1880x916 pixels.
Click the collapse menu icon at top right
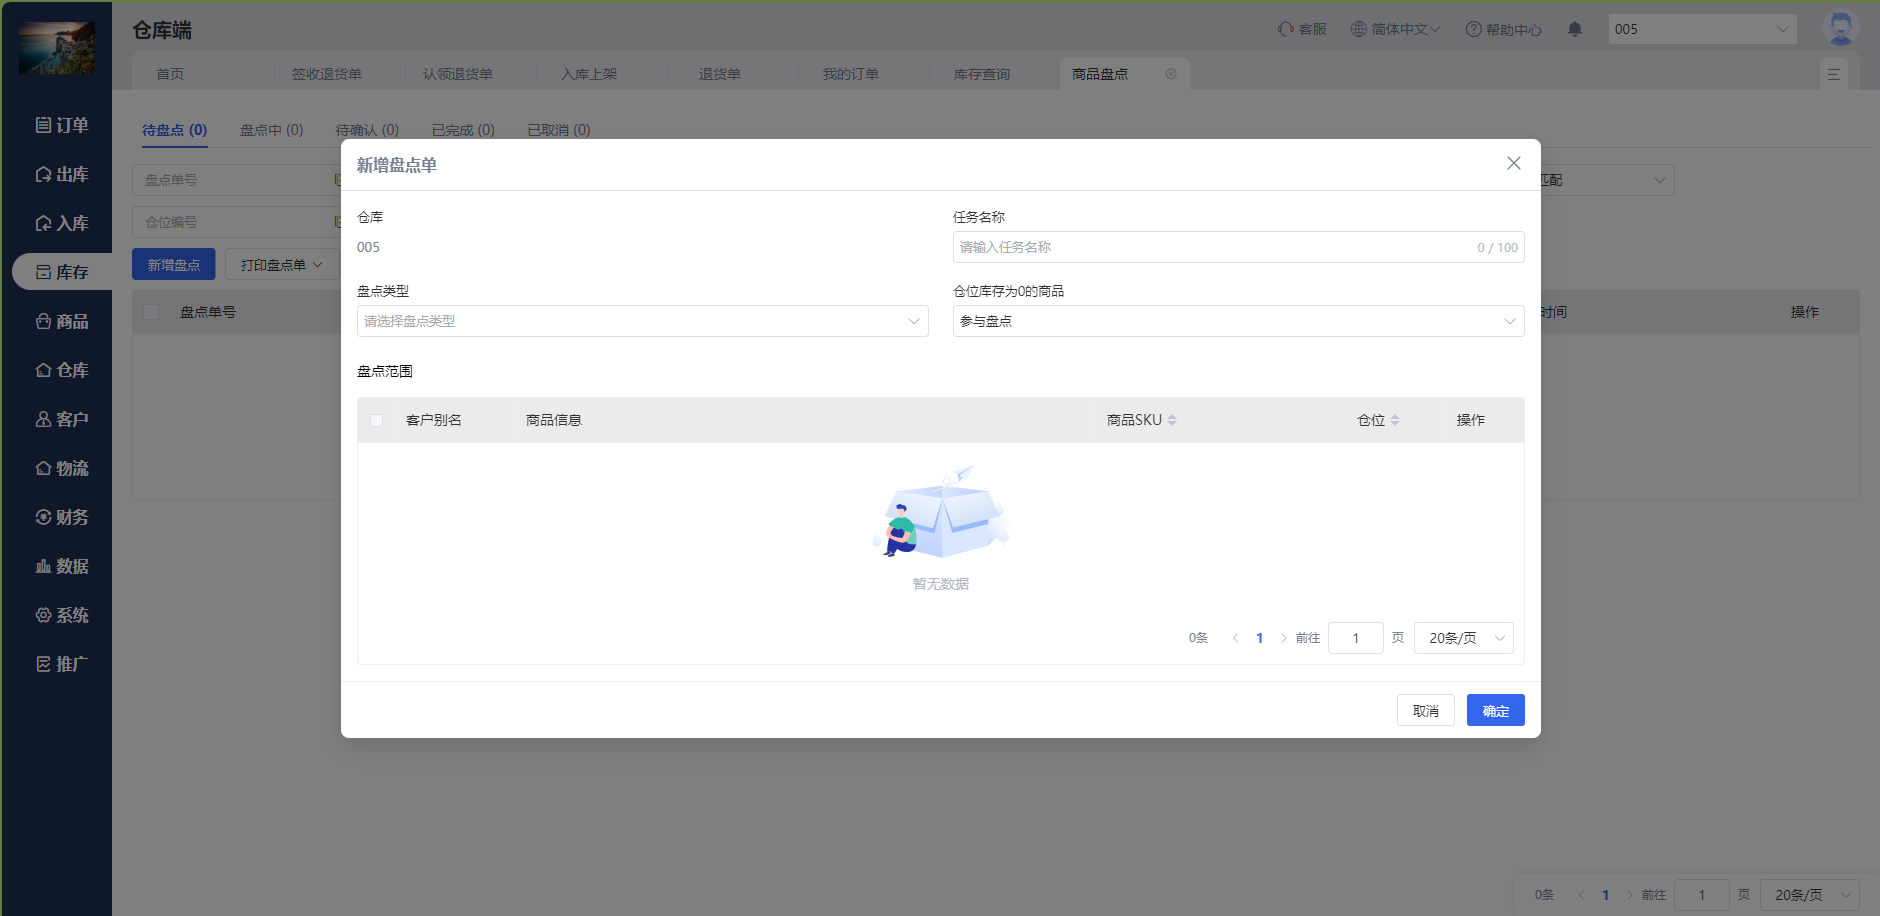(x=1834, y=74)
